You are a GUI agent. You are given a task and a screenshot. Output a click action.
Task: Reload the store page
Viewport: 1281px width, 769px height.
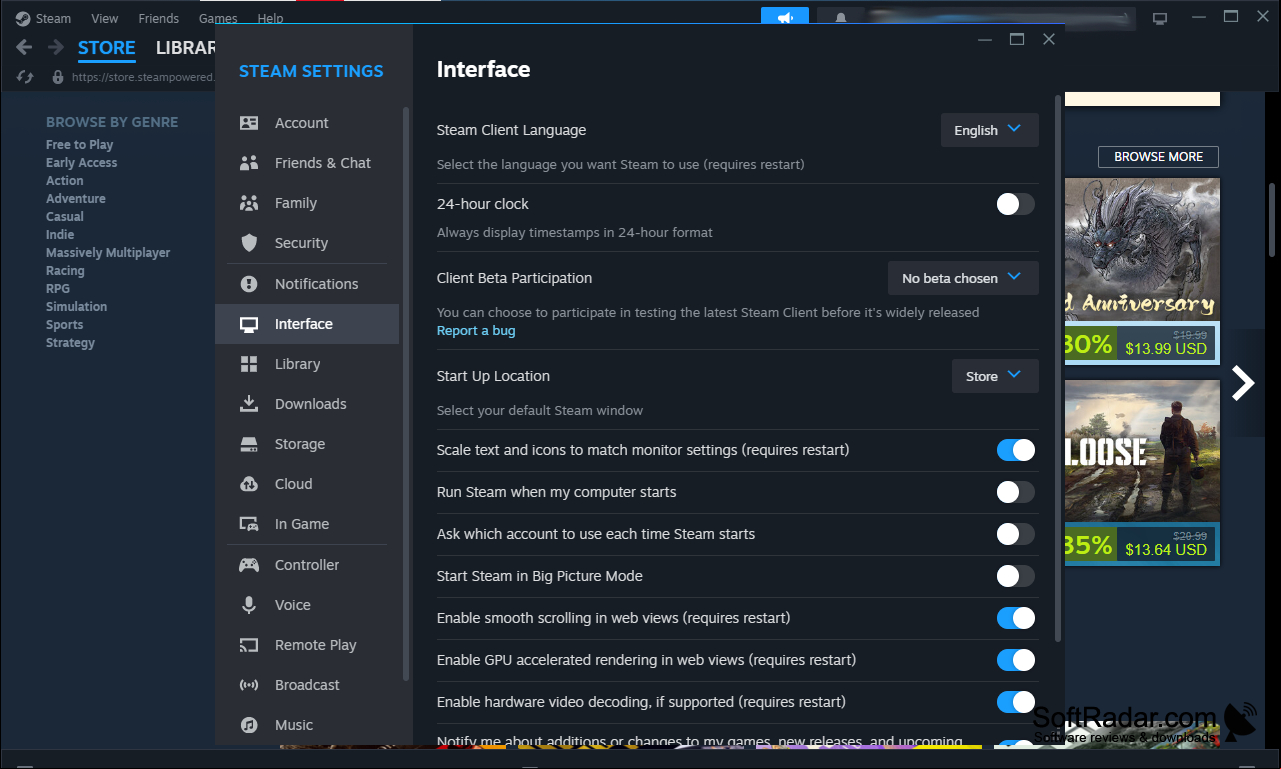click(26, 76)
